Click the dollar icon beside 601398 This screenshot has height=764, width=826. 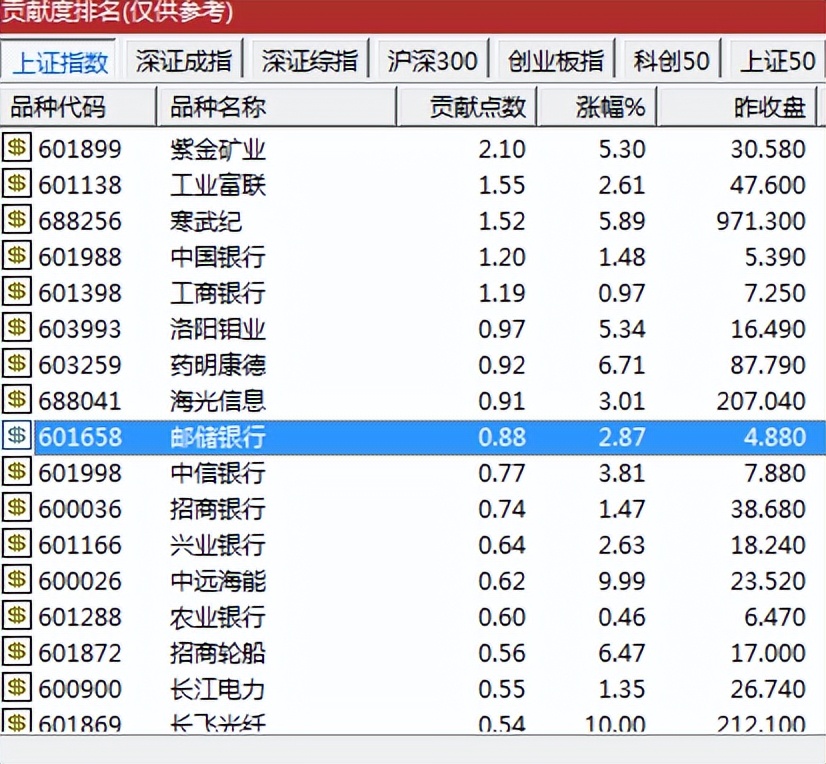tap(16, 291)
